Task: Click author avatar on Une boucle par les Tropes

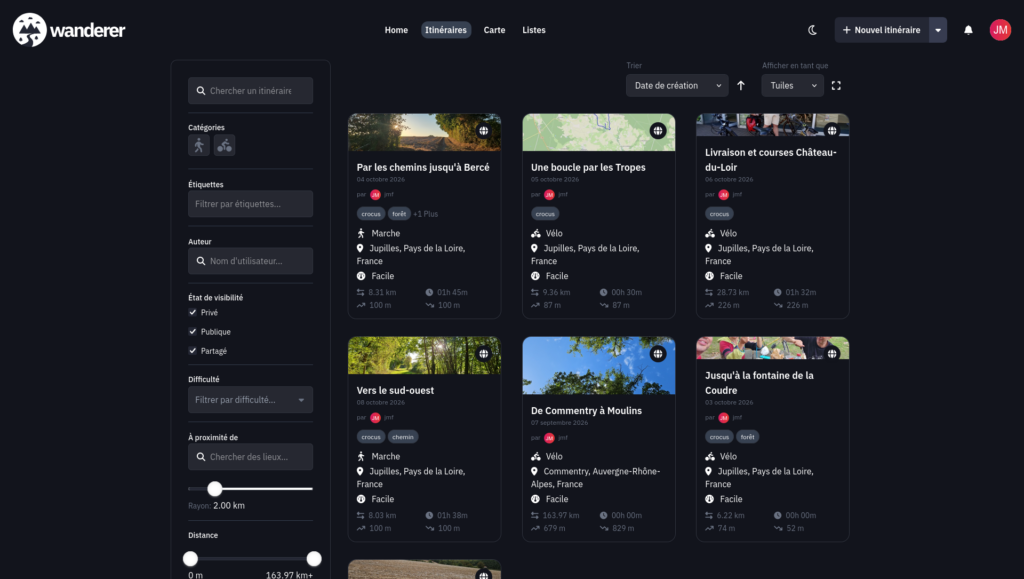Action: [549, 195]
